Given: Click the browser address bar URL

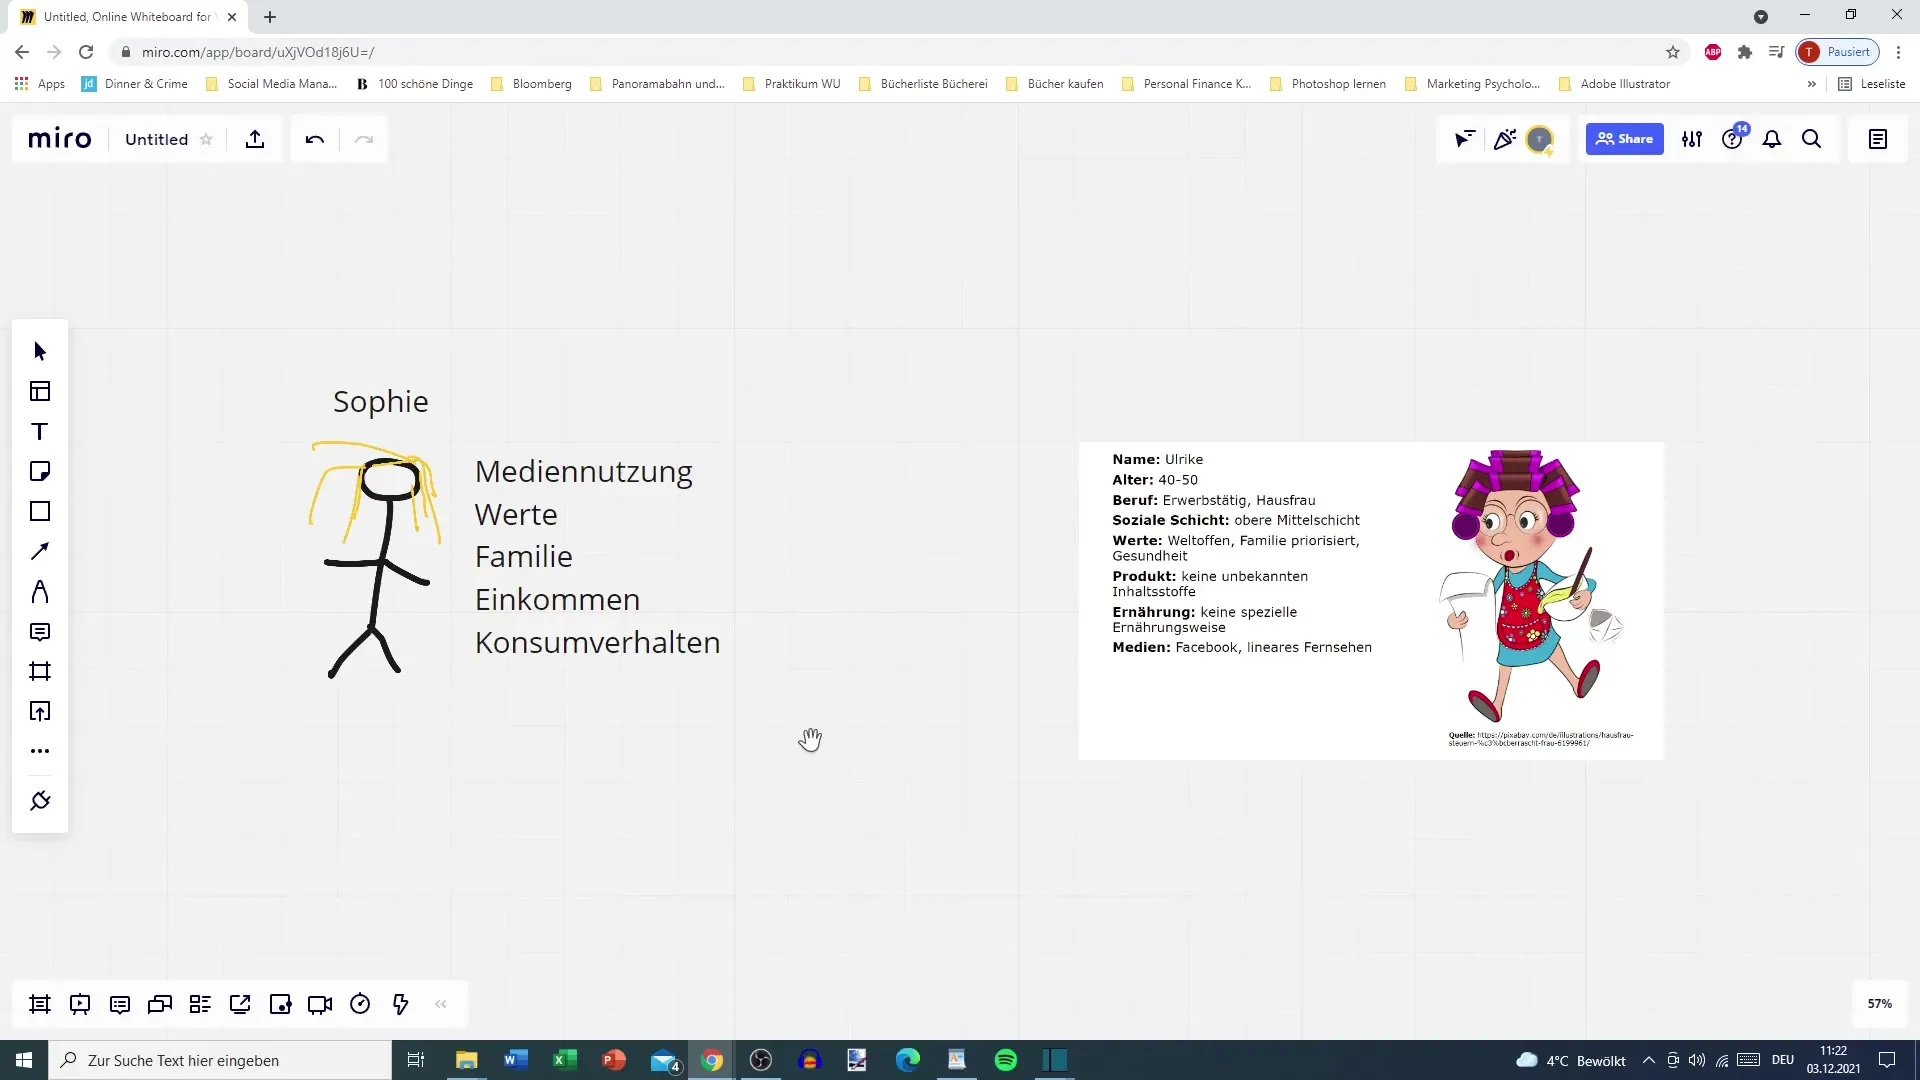Looking at the screenshot, I should (x=258, y=52).
